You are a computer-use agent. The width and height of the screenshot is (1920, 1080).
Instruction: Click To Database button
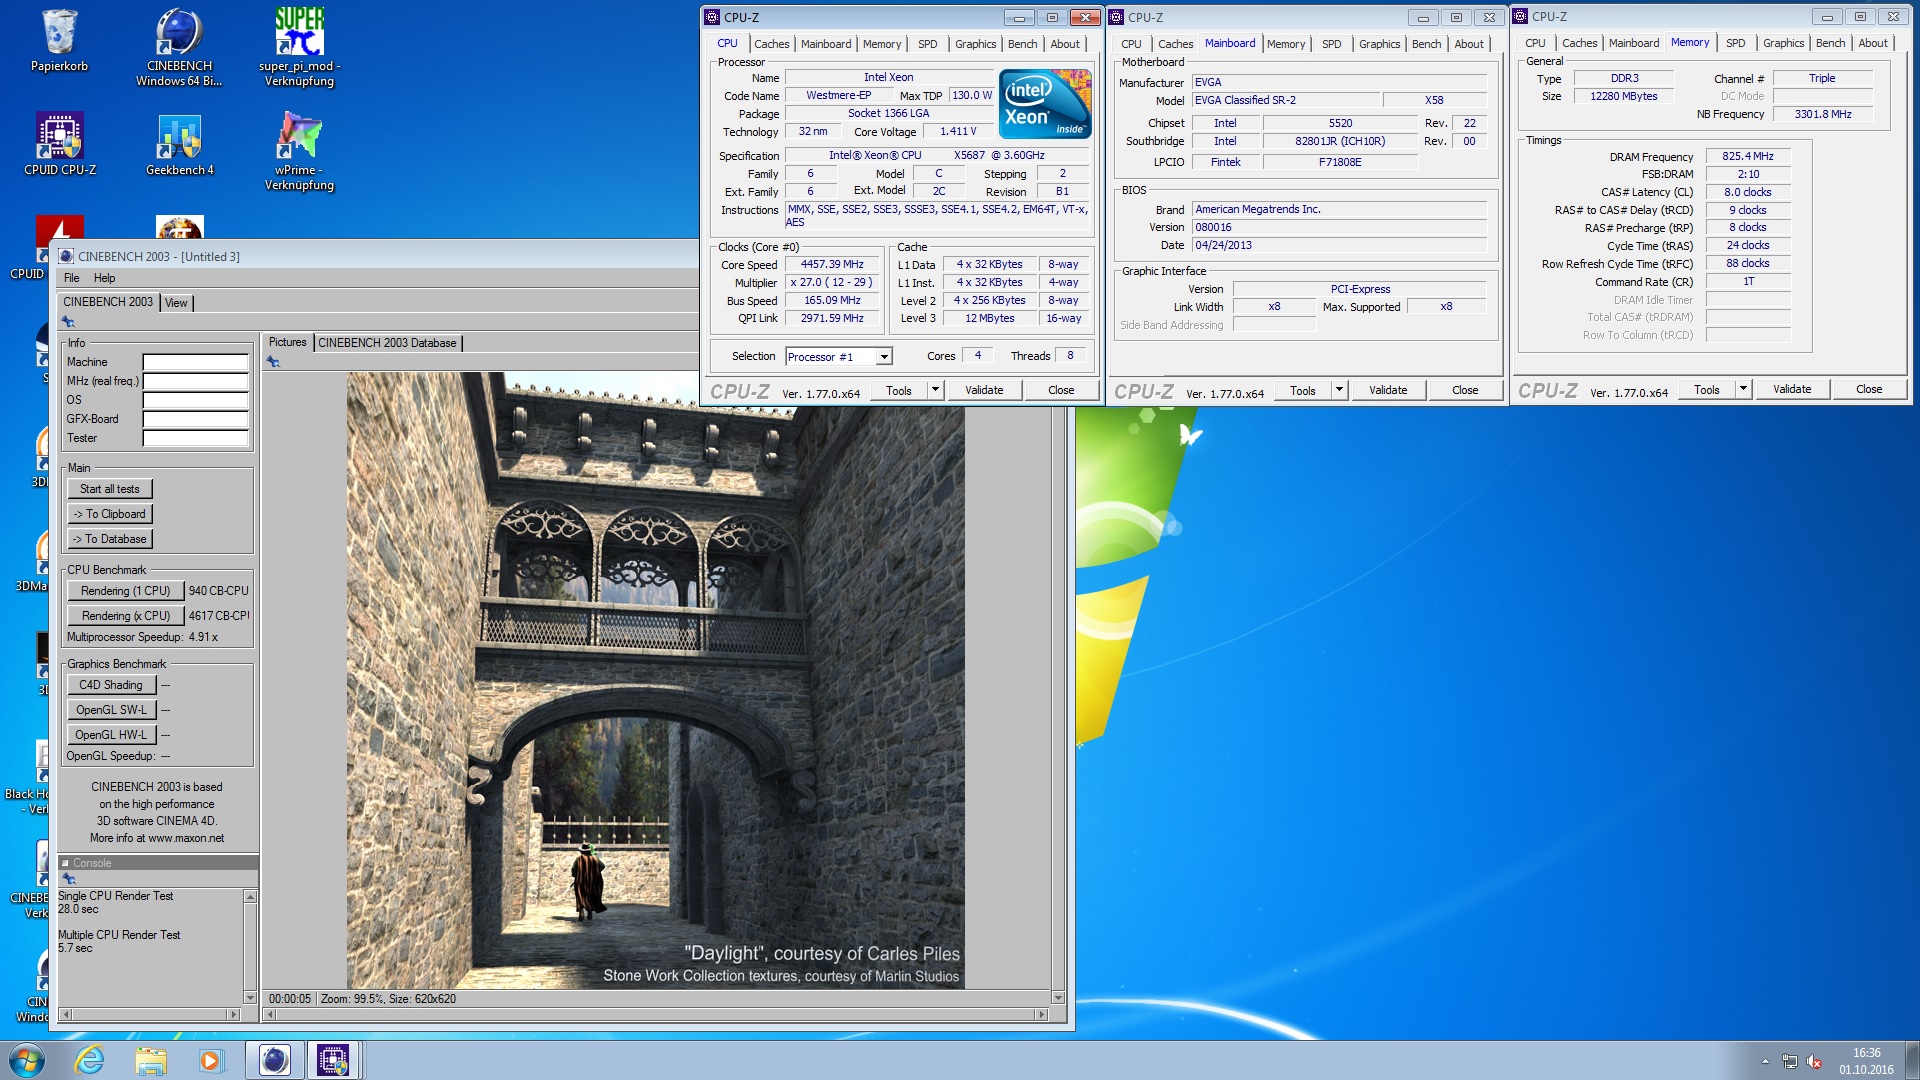tap(110, 539)
